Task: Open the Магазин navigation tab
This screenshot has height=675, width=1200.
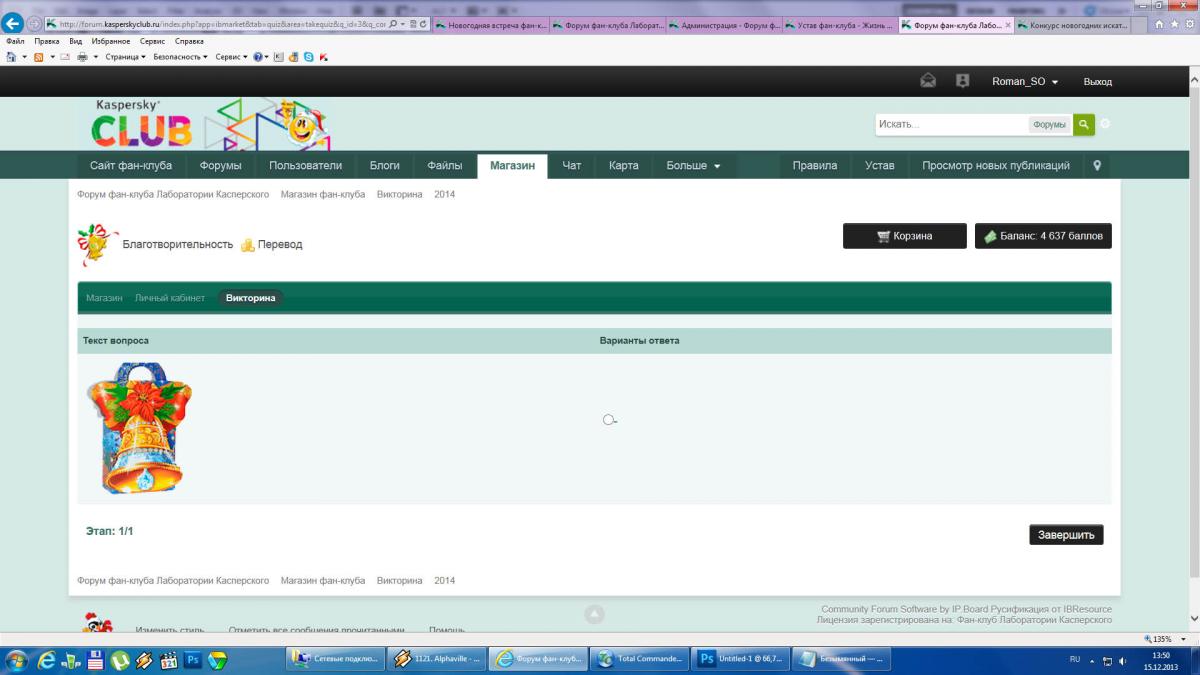Action: point(513,166)
